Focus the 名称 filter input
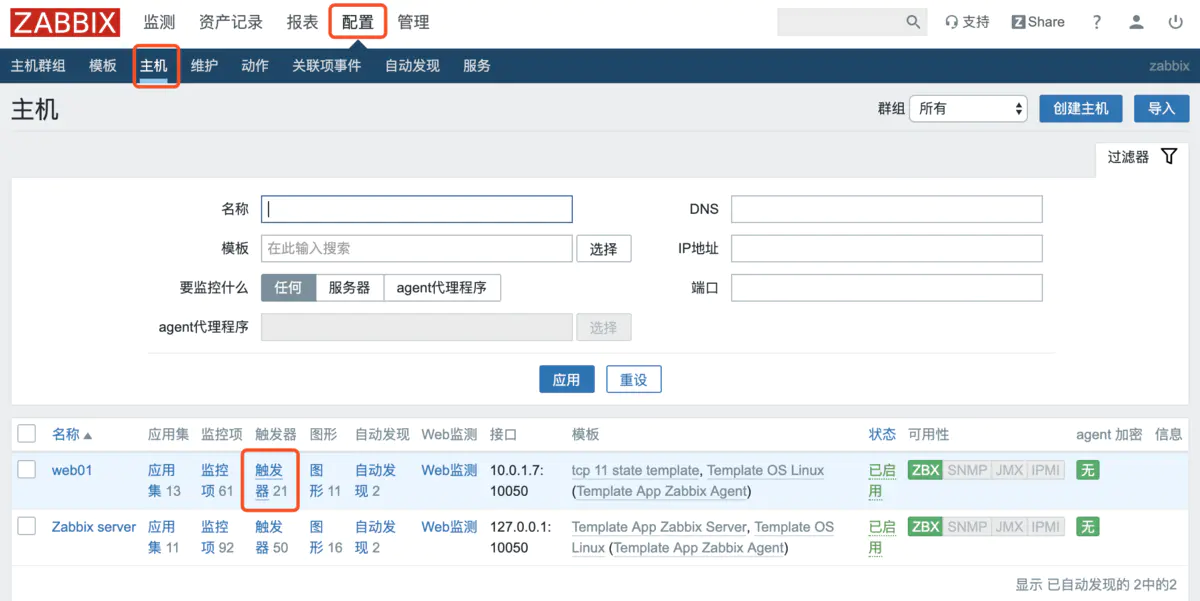 click(x=417, y=209)
